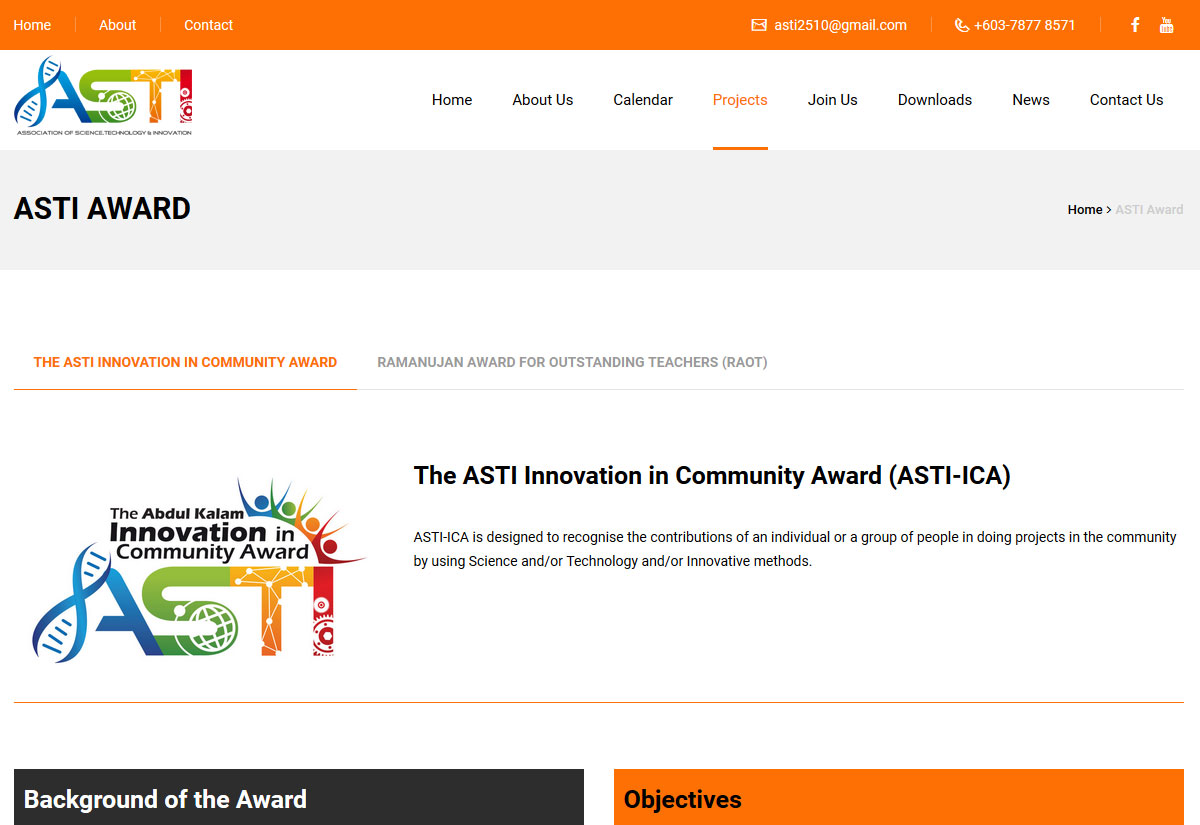Go to About Us in main navigation
This screenshot has width=1200, height=825.
point(542,100)
